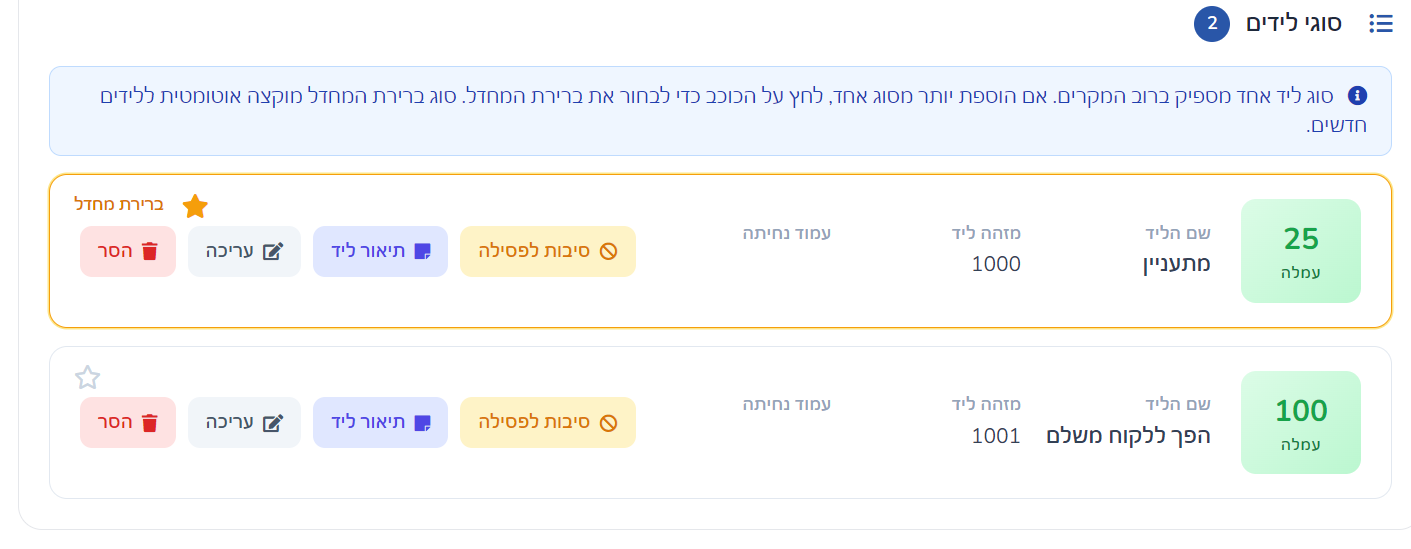Click edit pencil icon for lead 1001

pyautogui.click(x=272, y=423)
